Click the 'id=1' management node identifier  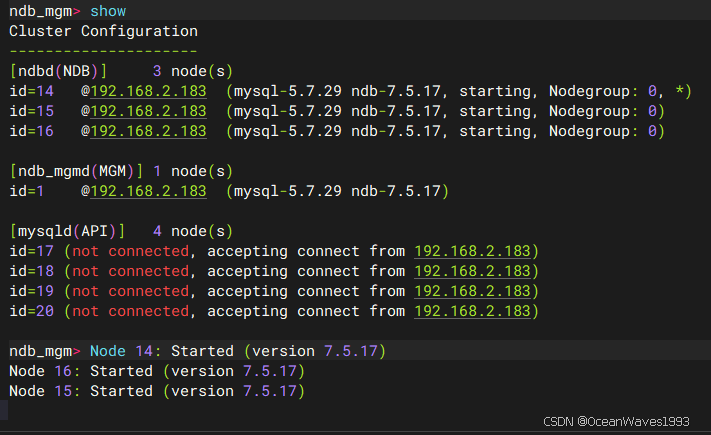27,191
